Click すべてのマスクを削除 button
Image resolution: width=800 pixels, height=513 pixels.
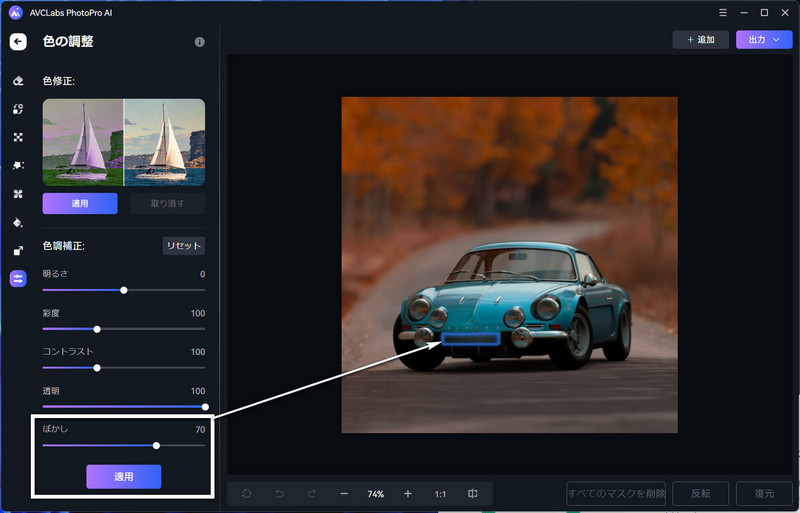point(616,494)
